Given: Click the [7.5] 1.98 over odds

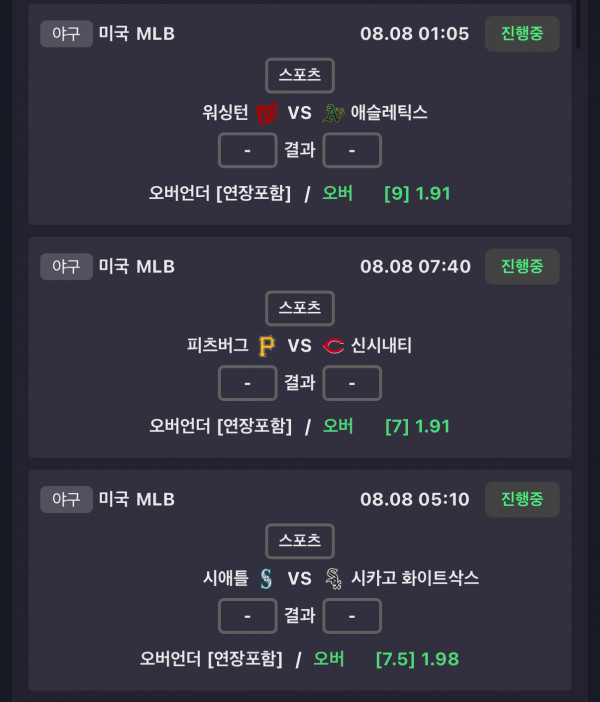Looking at the screenshot, I should pos(417,659).
